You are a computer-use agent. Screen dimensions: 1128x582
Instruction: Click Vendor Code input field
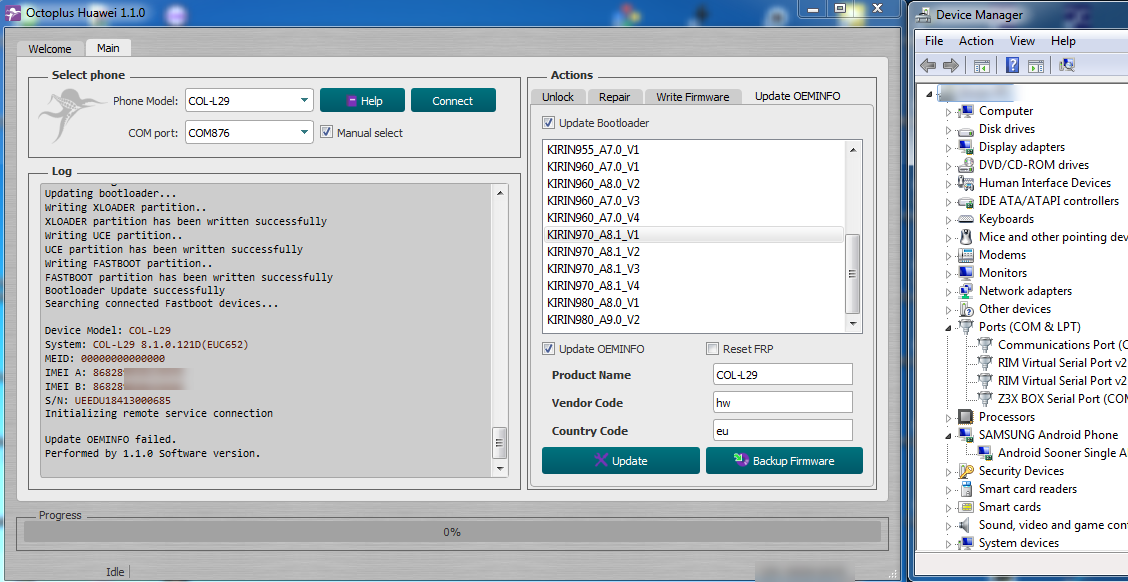783,403
